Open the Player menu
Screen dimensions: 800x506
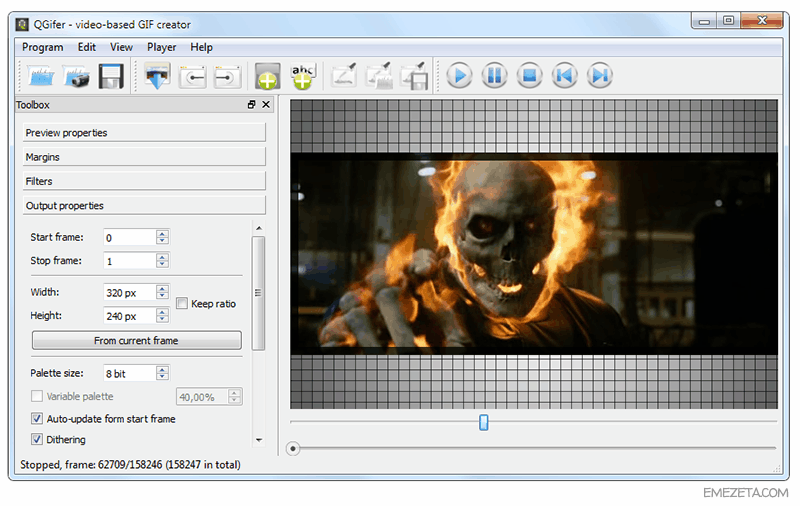[161, 47]
